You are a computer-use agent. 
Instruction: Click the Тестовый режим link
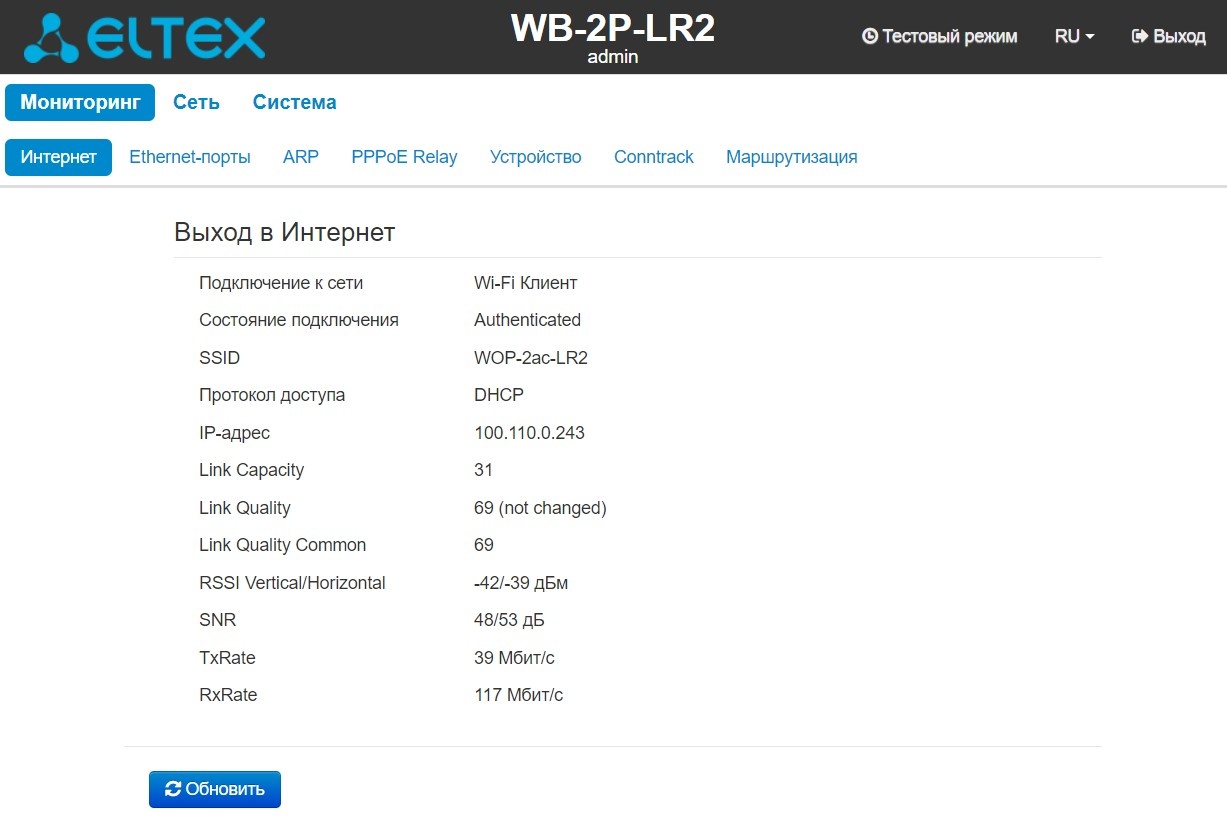point(940,36)
